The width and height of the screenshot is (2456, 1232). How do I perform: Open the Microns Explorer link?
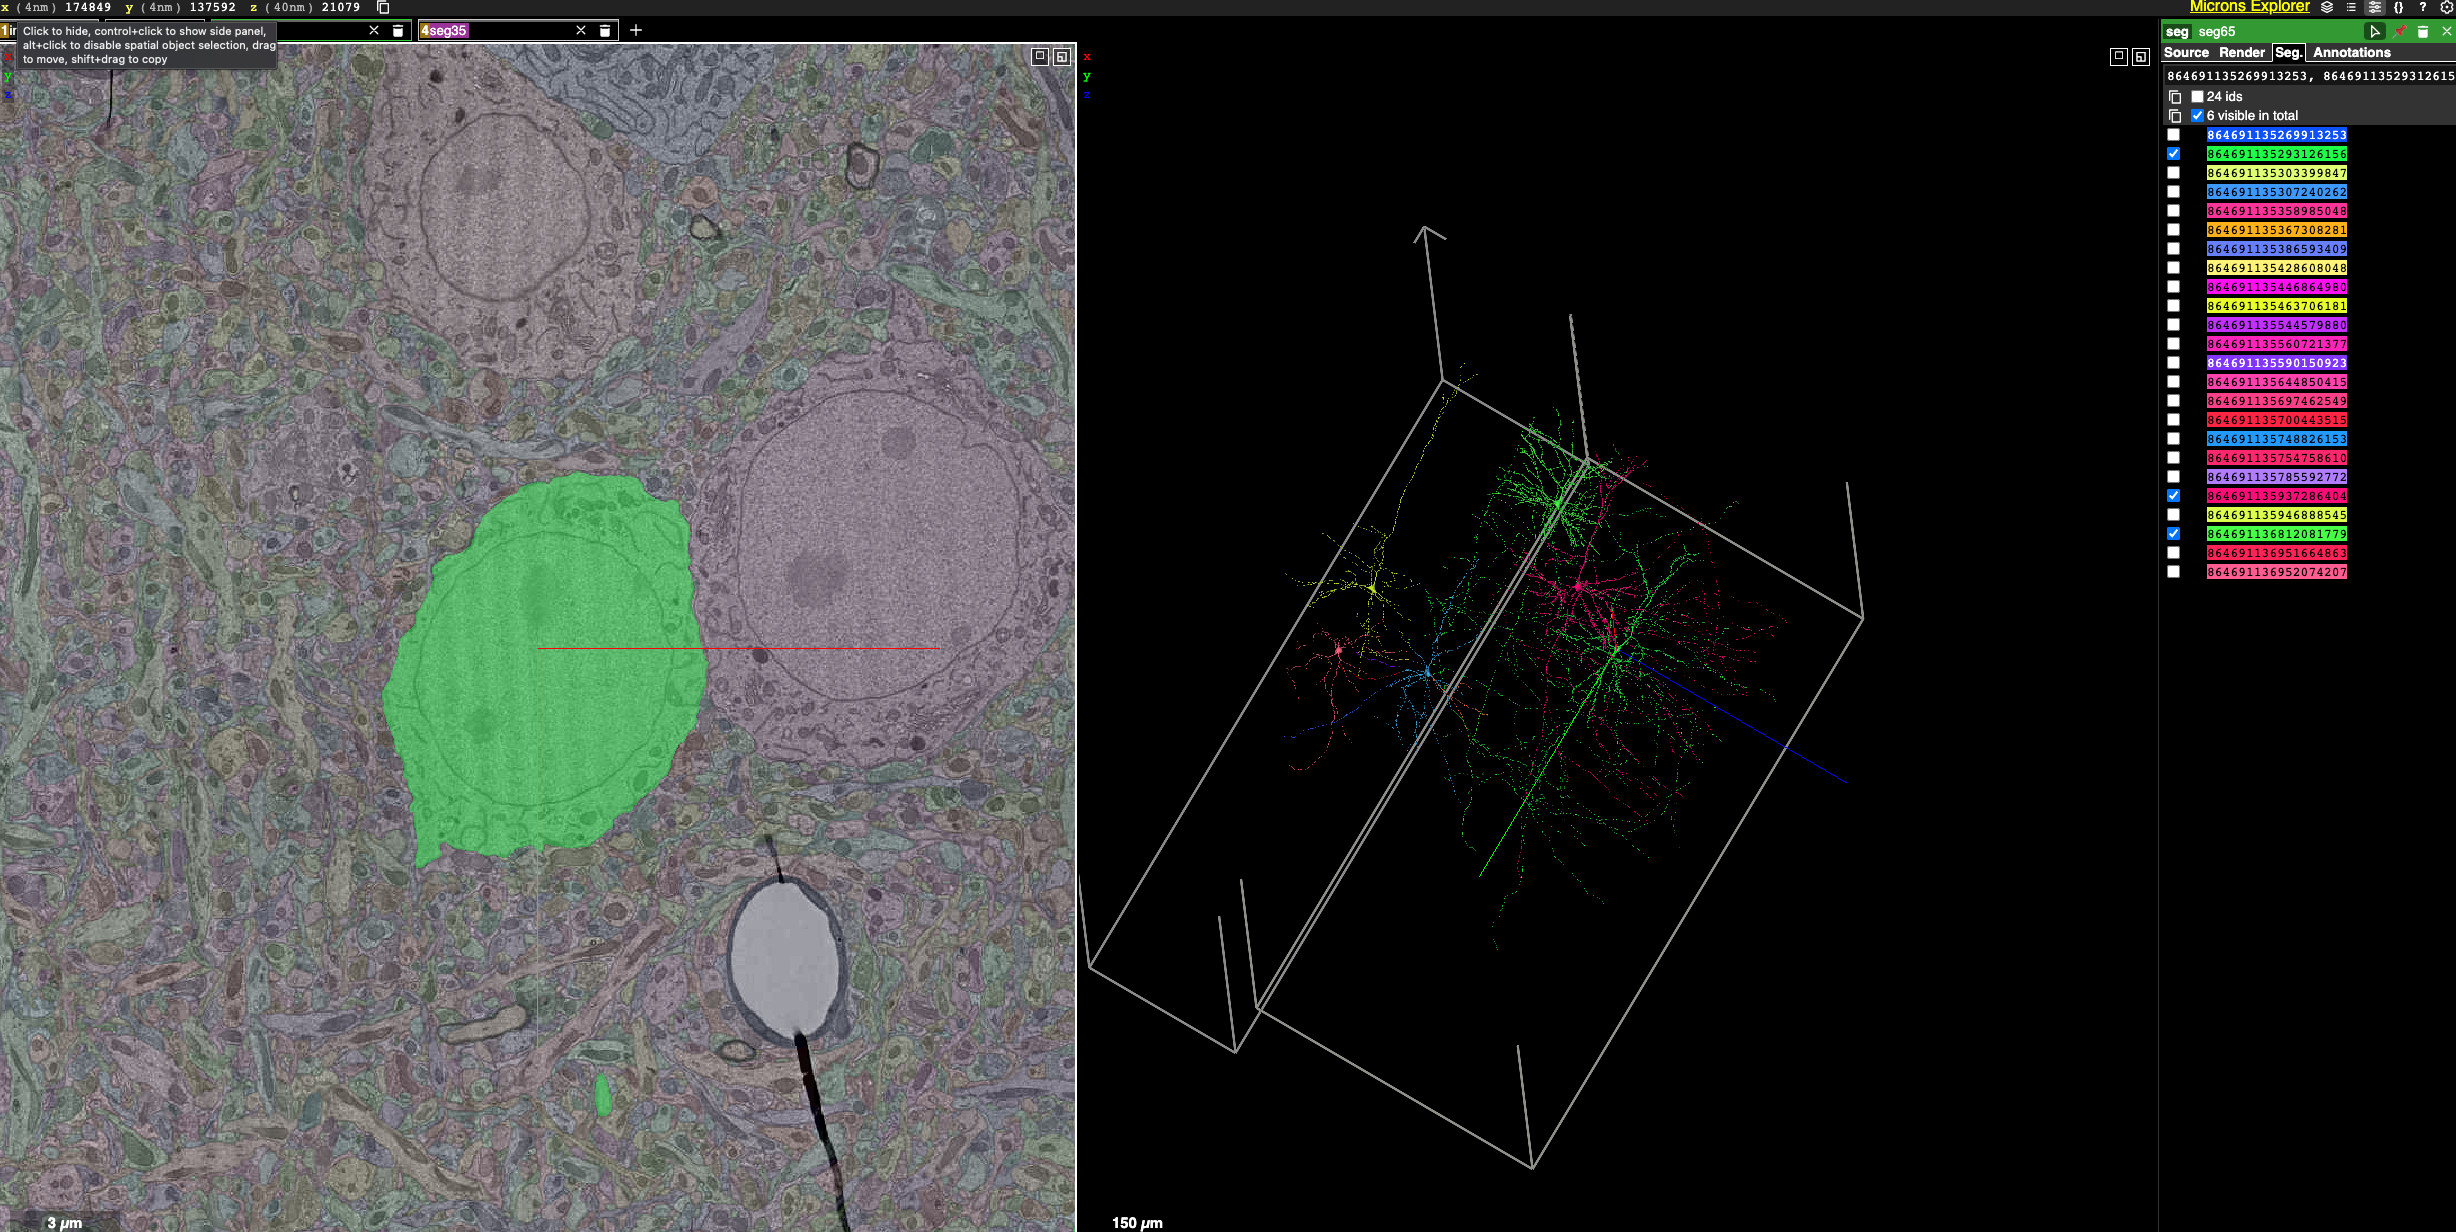2249,7
